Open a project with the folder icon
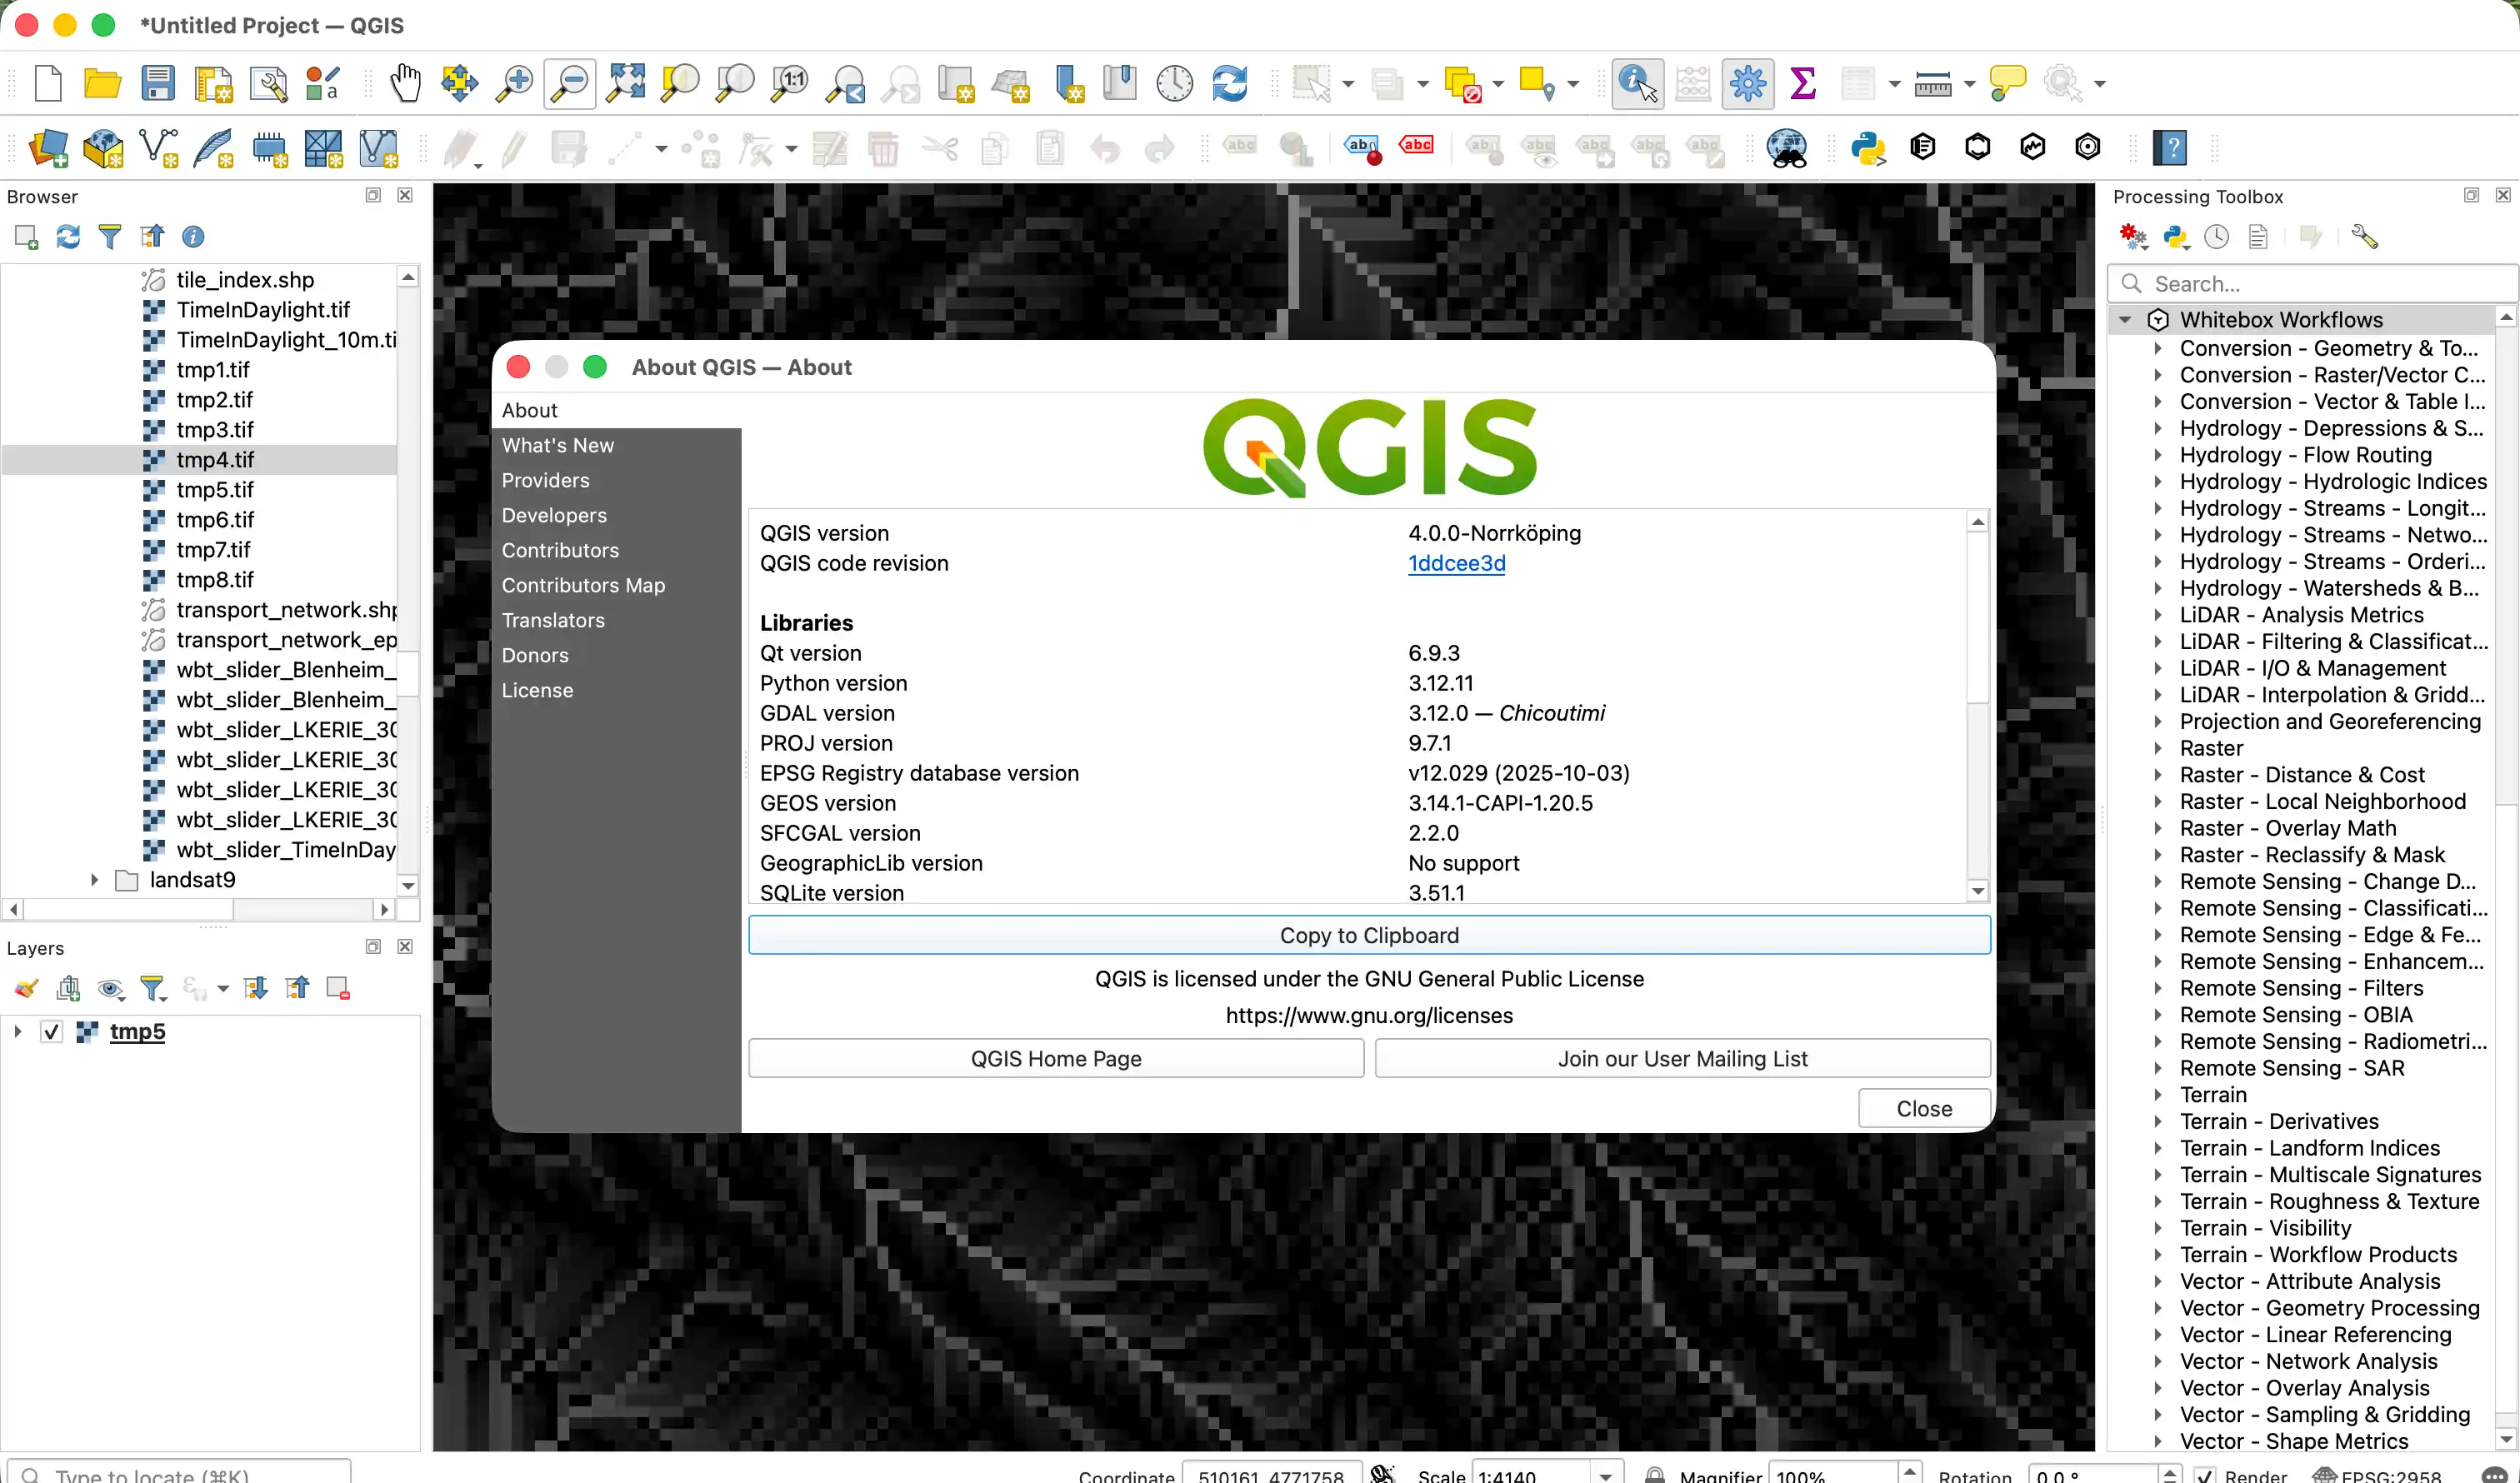The width and height of the screenshot is (2520, 1483). pos(102,83)
